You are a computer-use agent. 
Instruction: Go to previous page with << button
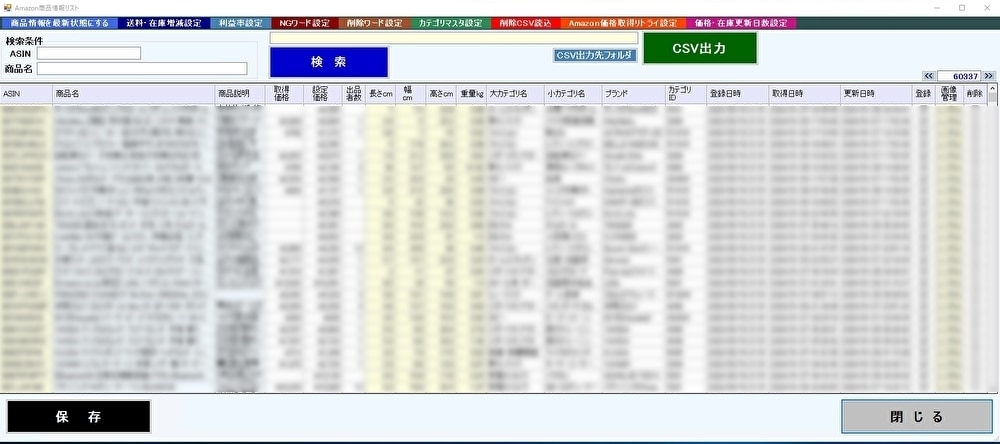(x=929, y=76)
